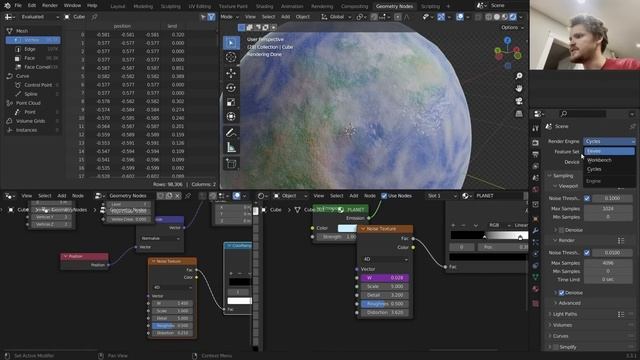Image resolution: width=640 pixels, height=360 pixels.
Task: Expand the Advanced sampling subpanel
Action: tap(569, 303)
